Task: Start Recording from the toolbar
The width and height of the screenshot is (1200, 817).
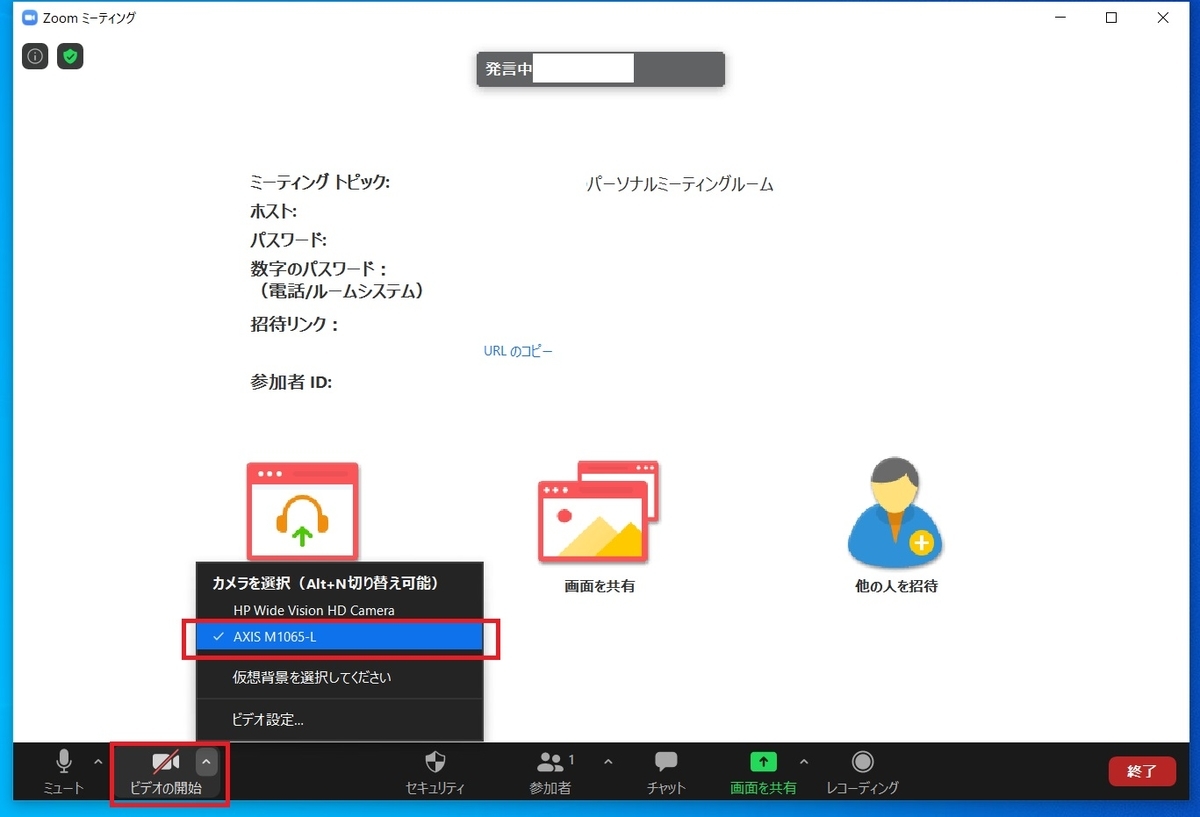Action: [862, 773]
